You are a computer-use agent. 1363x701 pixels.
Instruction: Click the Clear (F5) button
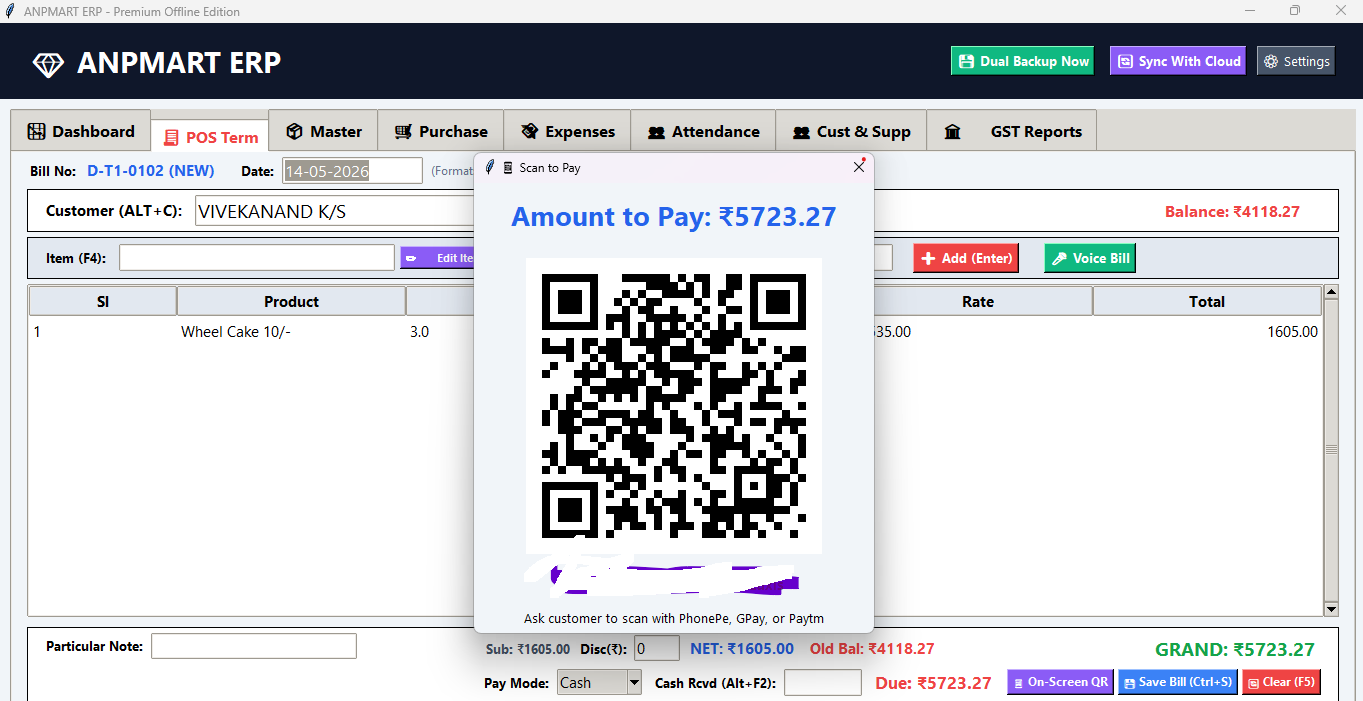[1281, 682]
